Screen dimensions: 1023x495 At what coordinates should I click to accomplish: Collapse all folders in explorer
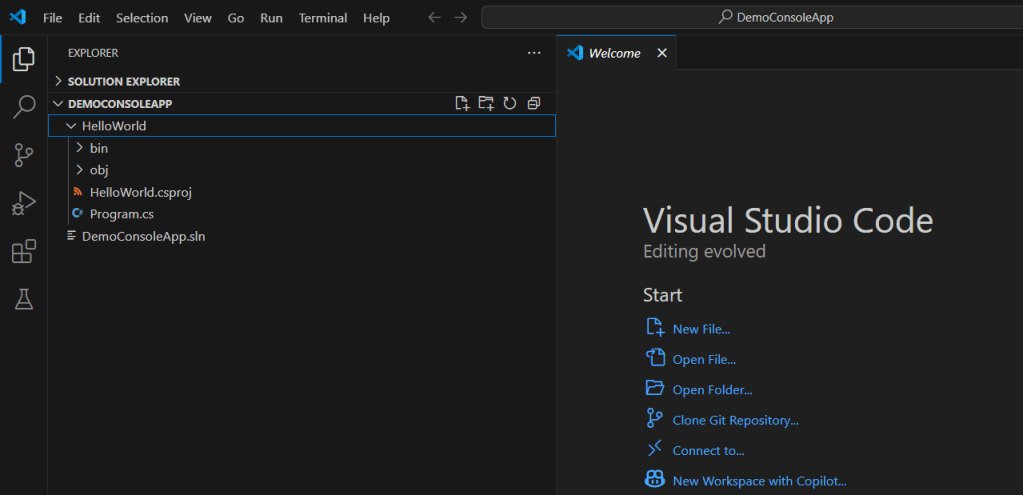pyautogui.click(x=534, y=103)
